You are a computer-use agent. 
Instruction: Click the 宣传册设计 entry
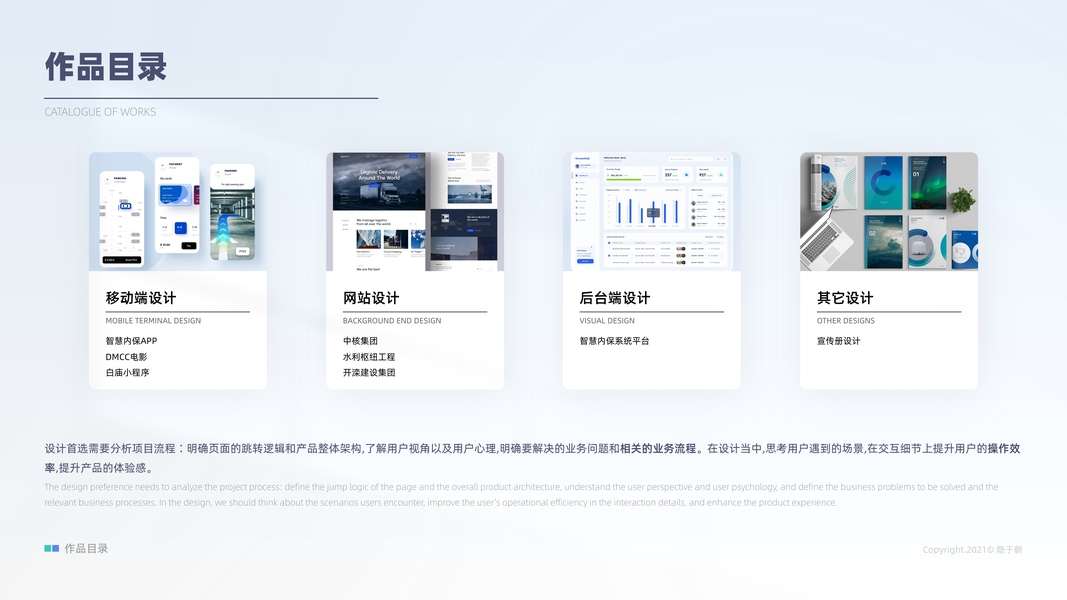point(838,341)
